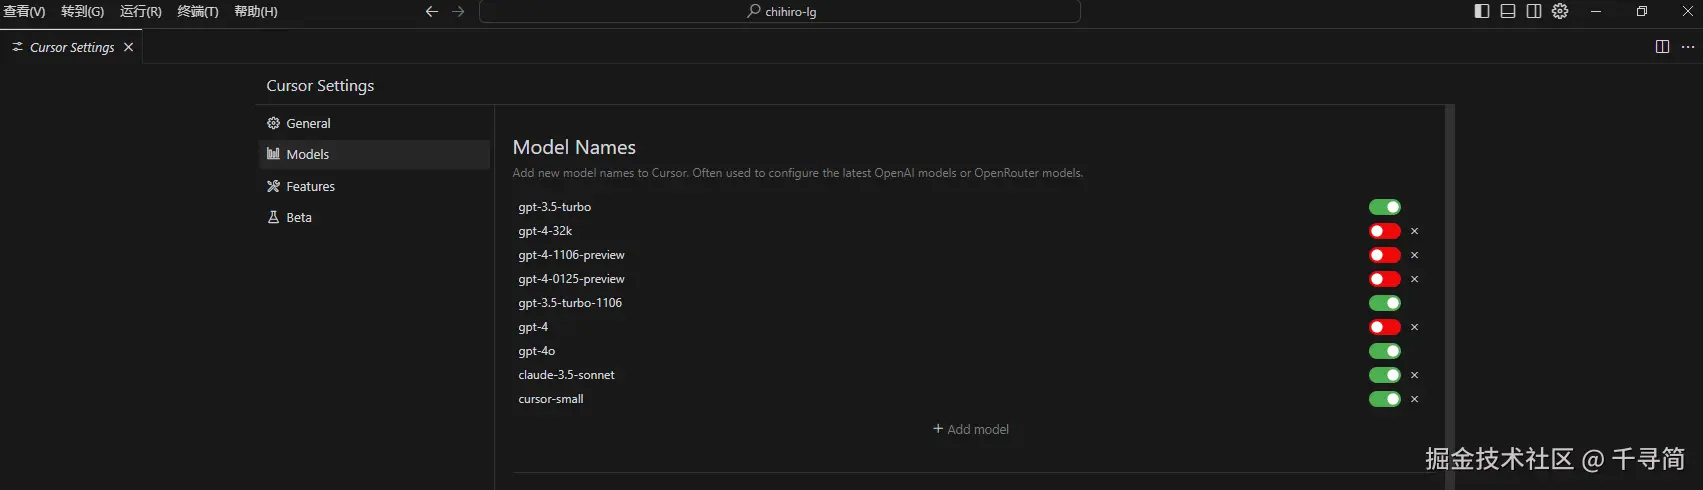
Task: Open the editor more actions ellipsis
Action: tap(1688, 47)
